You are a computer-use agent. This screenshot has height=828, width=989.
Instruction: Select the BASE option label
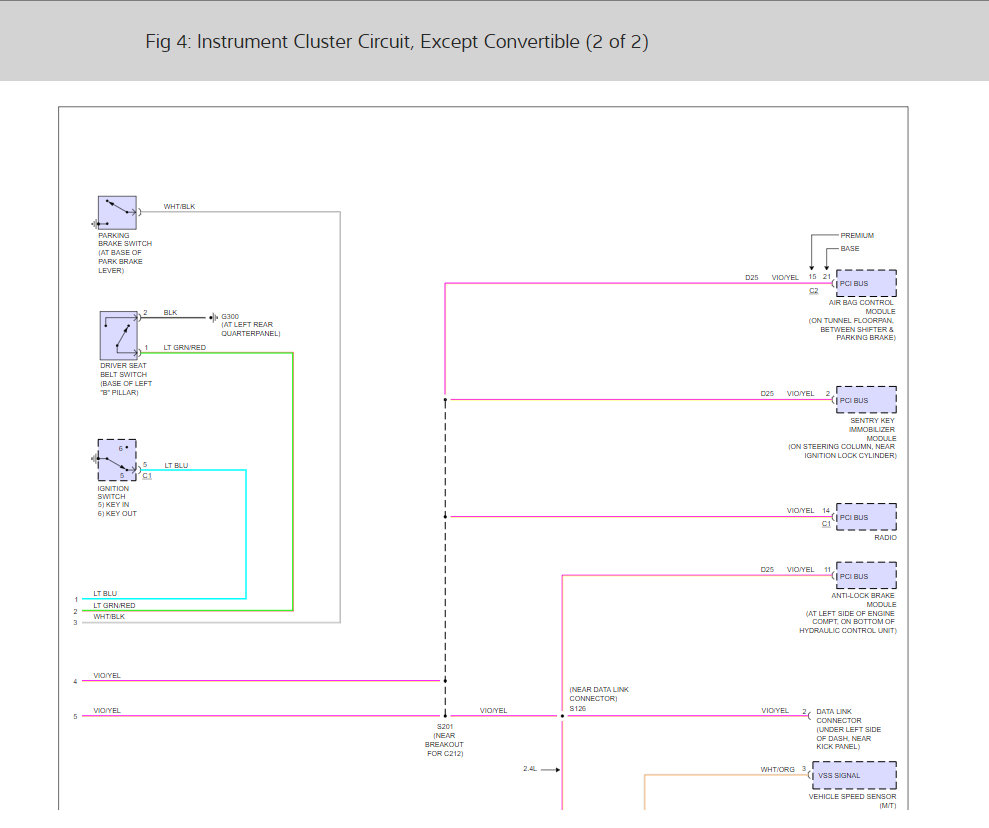click(850, 248)
